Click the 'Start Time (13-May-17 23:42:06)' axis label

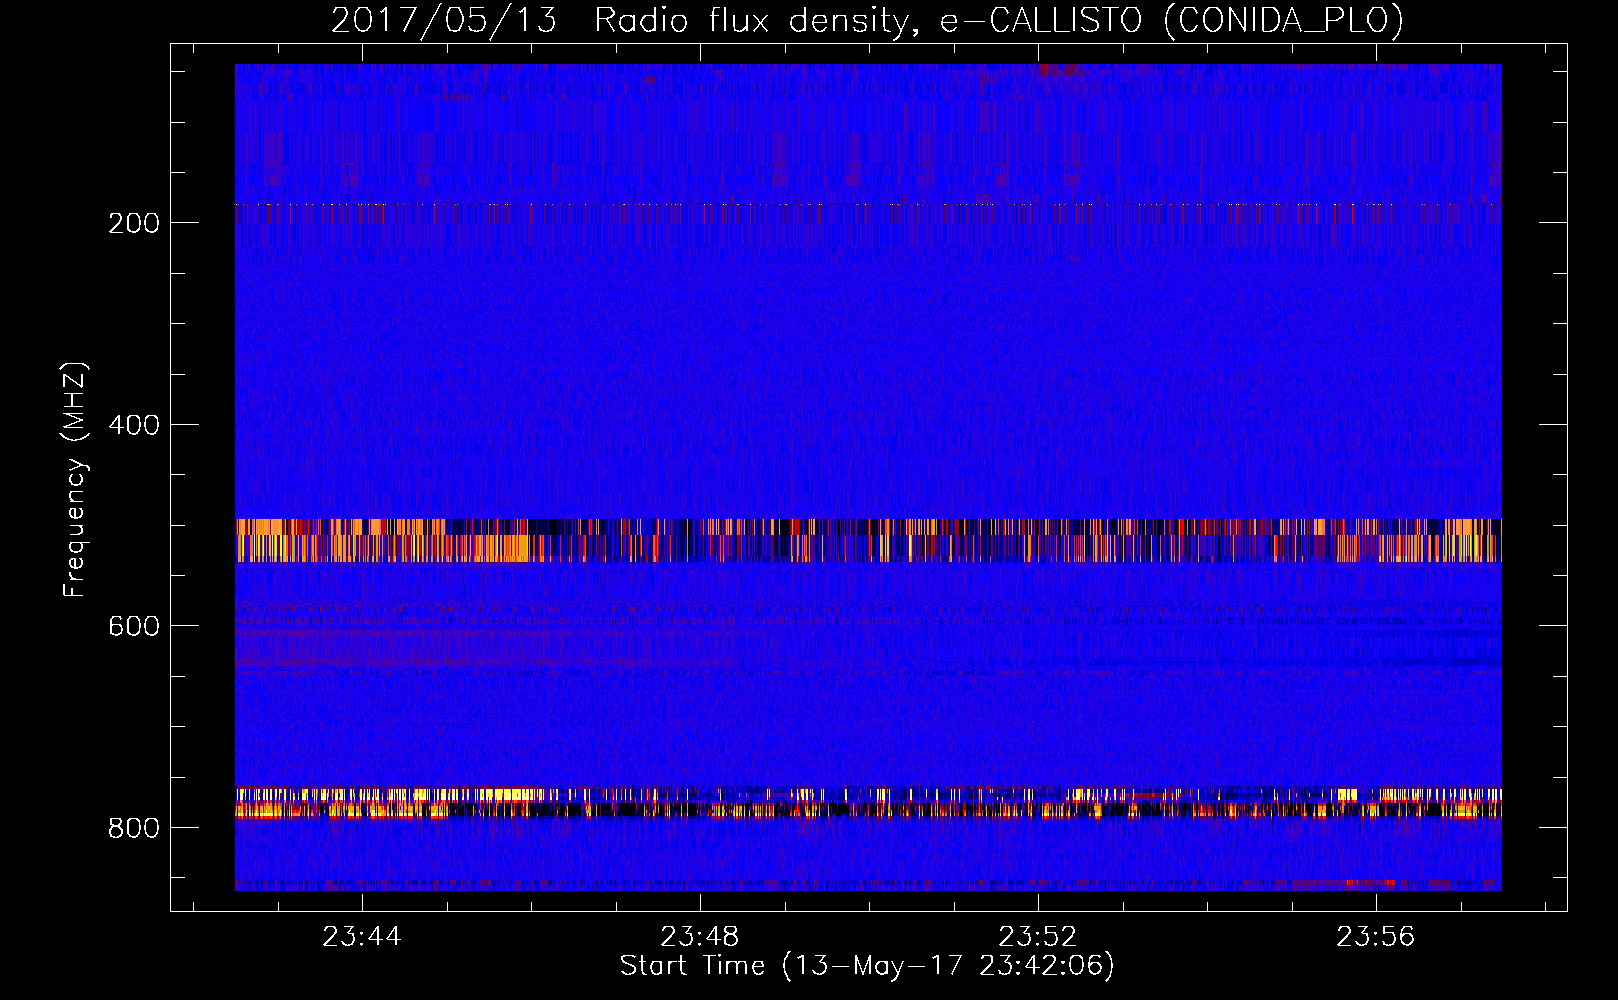pyautogui.click(x=867, y=966)
